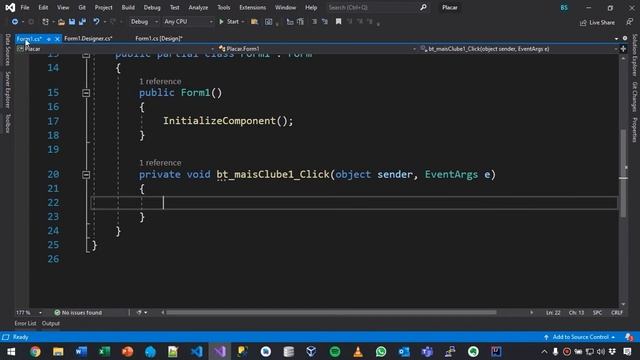Image resolution: width=640 pixels, height=360 pixels.
Task: Click the Live Share button text
Action: point(602,22)
